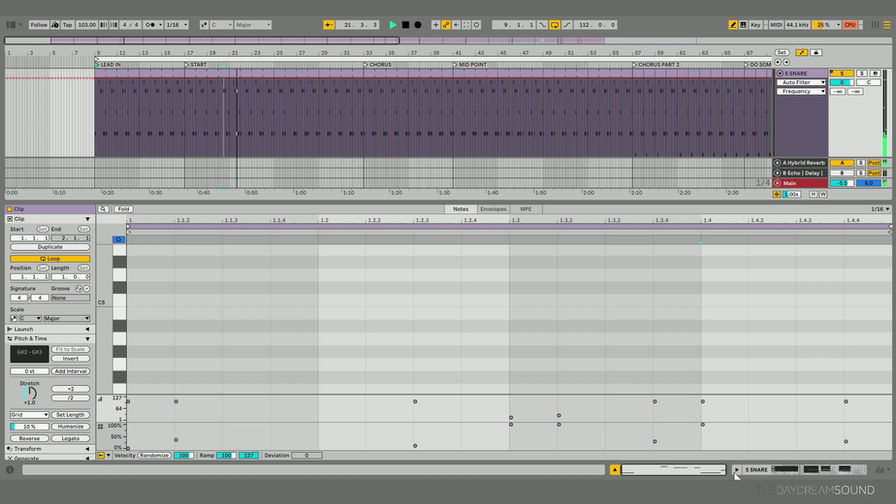Viewport: 896px width, 504px height.
Task: Click the Add Interval button
Action: coord(70,371)
